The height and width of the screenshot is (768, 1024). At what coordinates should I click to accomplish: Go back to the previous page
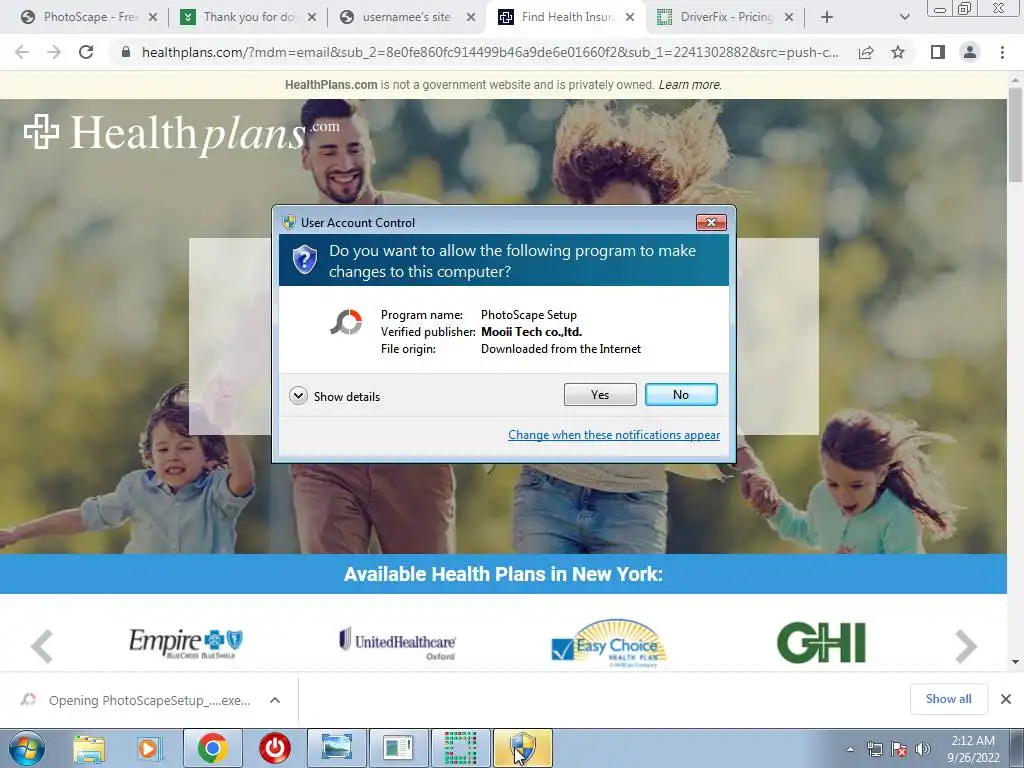click(22, 52)
